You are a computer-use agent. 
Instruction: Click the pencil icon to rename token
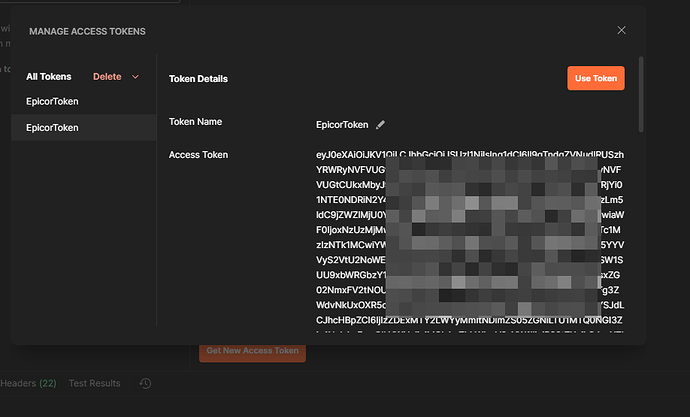pyautogui.click(x=380, y=125)
